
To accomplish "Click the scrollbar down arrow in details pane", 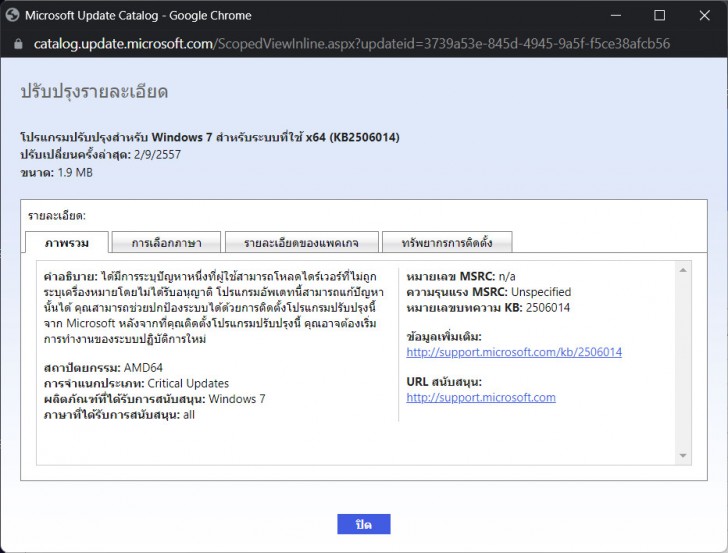I will pyautogui.click(x=683, y=455).
